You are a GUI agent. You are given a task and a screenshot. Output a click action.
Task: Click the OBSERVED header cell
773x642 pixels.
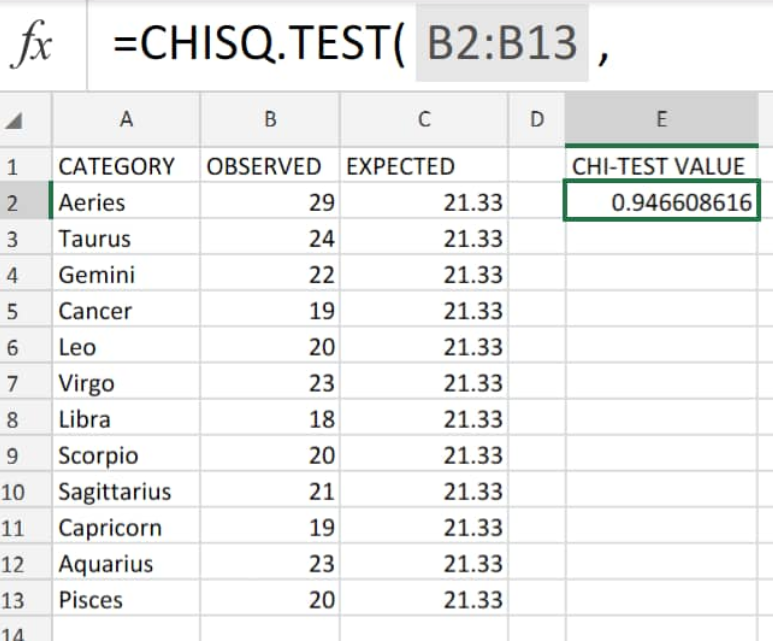click(270, 166)
